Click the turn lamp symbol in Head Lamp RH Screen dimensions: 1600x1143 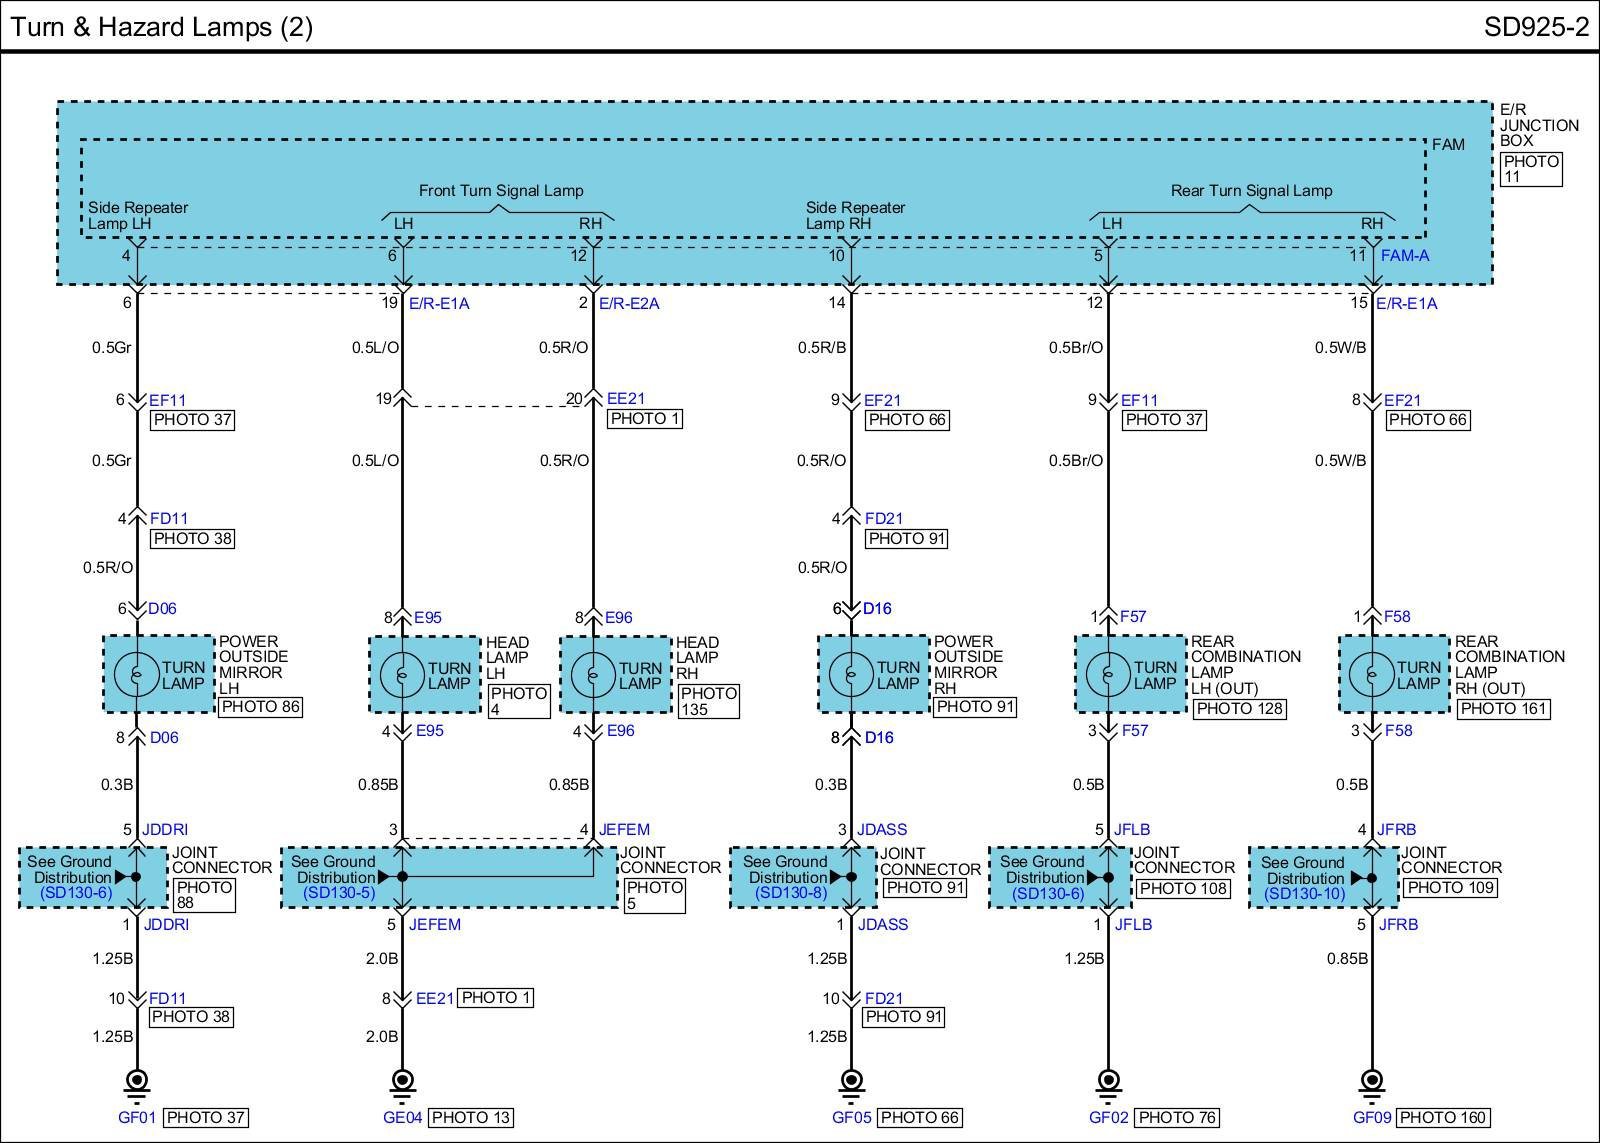593,675
